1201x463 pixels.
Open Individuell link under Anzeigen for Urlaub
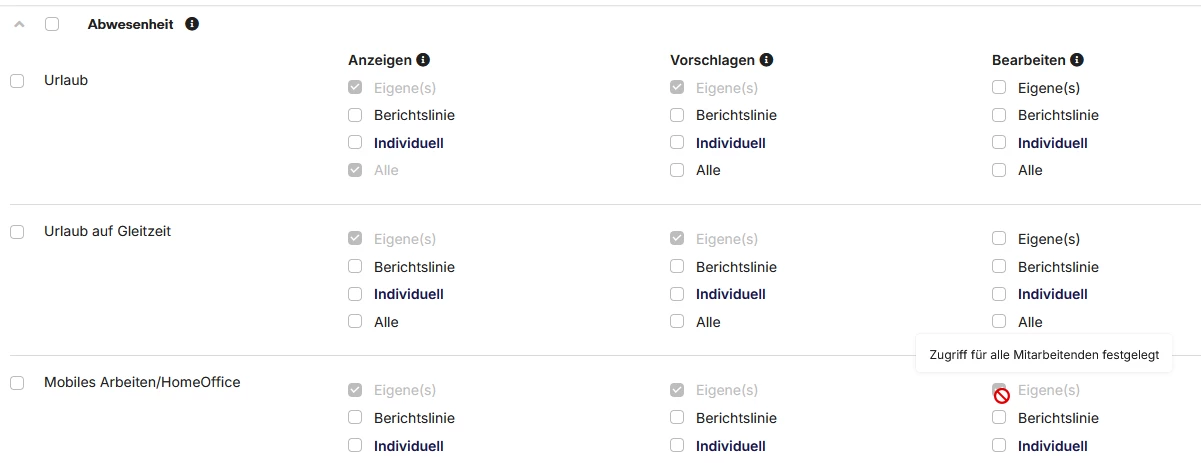[x=408, y=143]
